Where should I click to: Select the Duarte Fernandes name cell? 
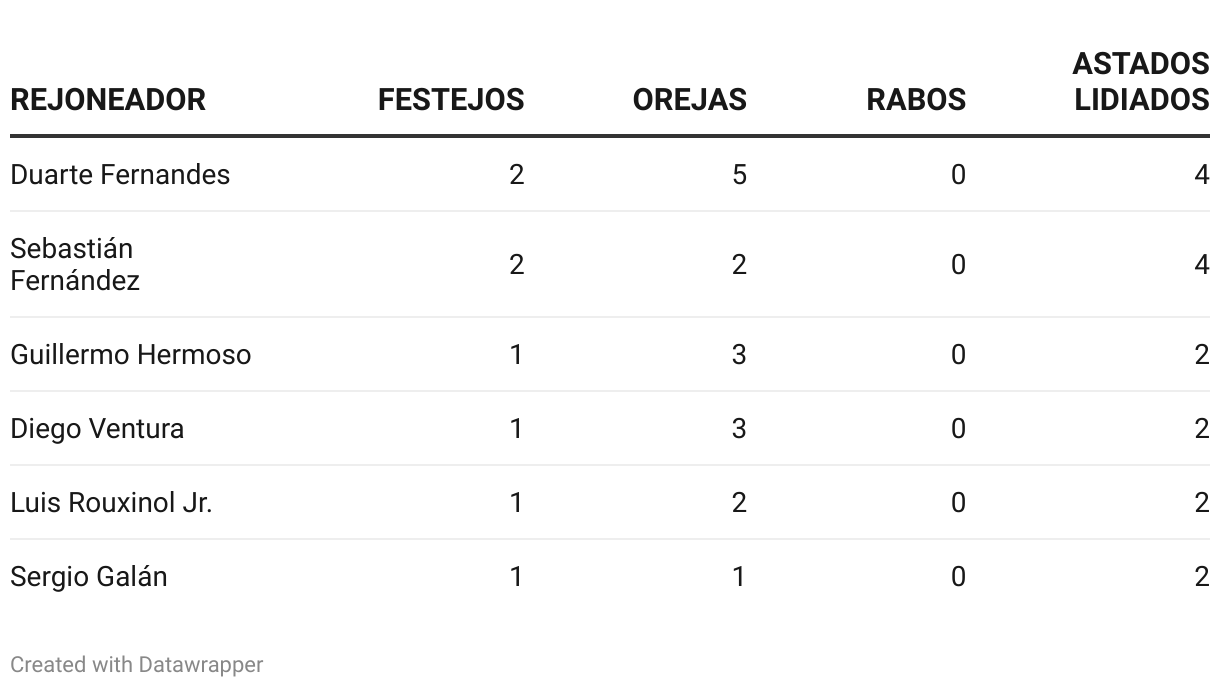point(120,175)
